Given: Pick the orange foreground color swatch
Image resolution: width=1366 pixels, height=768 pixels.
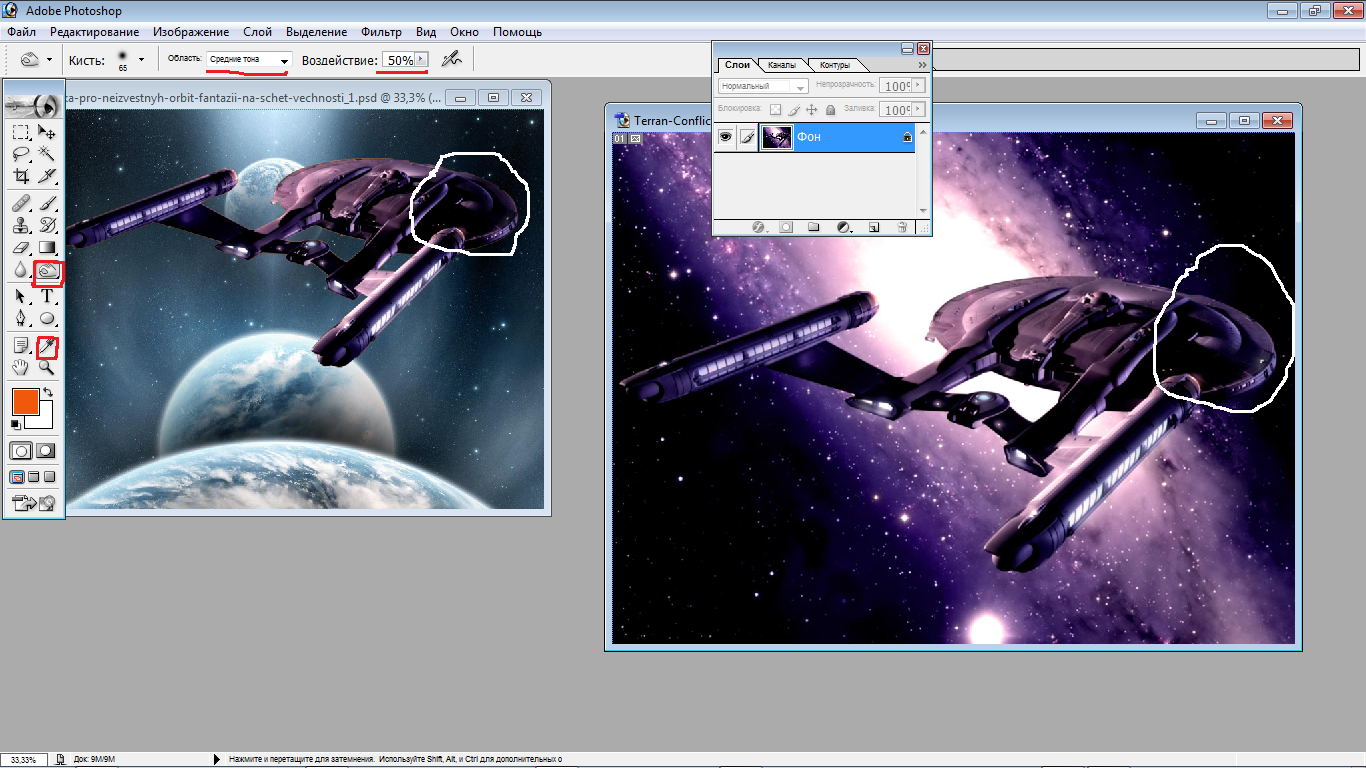Looking at the screenshot, I should [x=24, y=402].
